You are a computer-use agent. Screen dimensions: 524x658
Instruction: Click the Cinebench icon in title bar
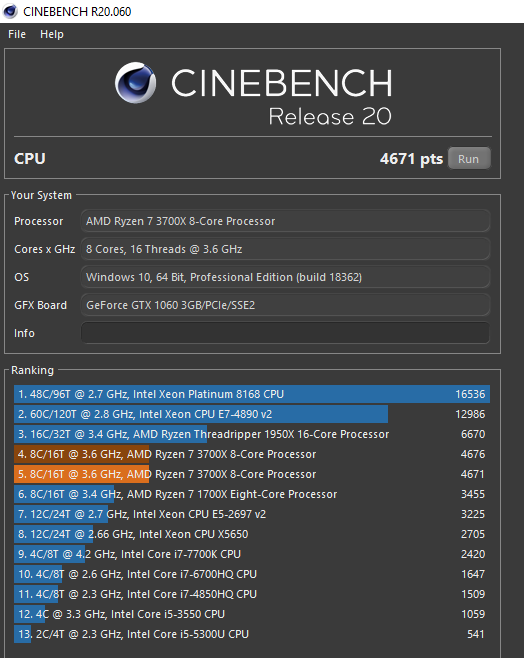(x=10, y=11)
